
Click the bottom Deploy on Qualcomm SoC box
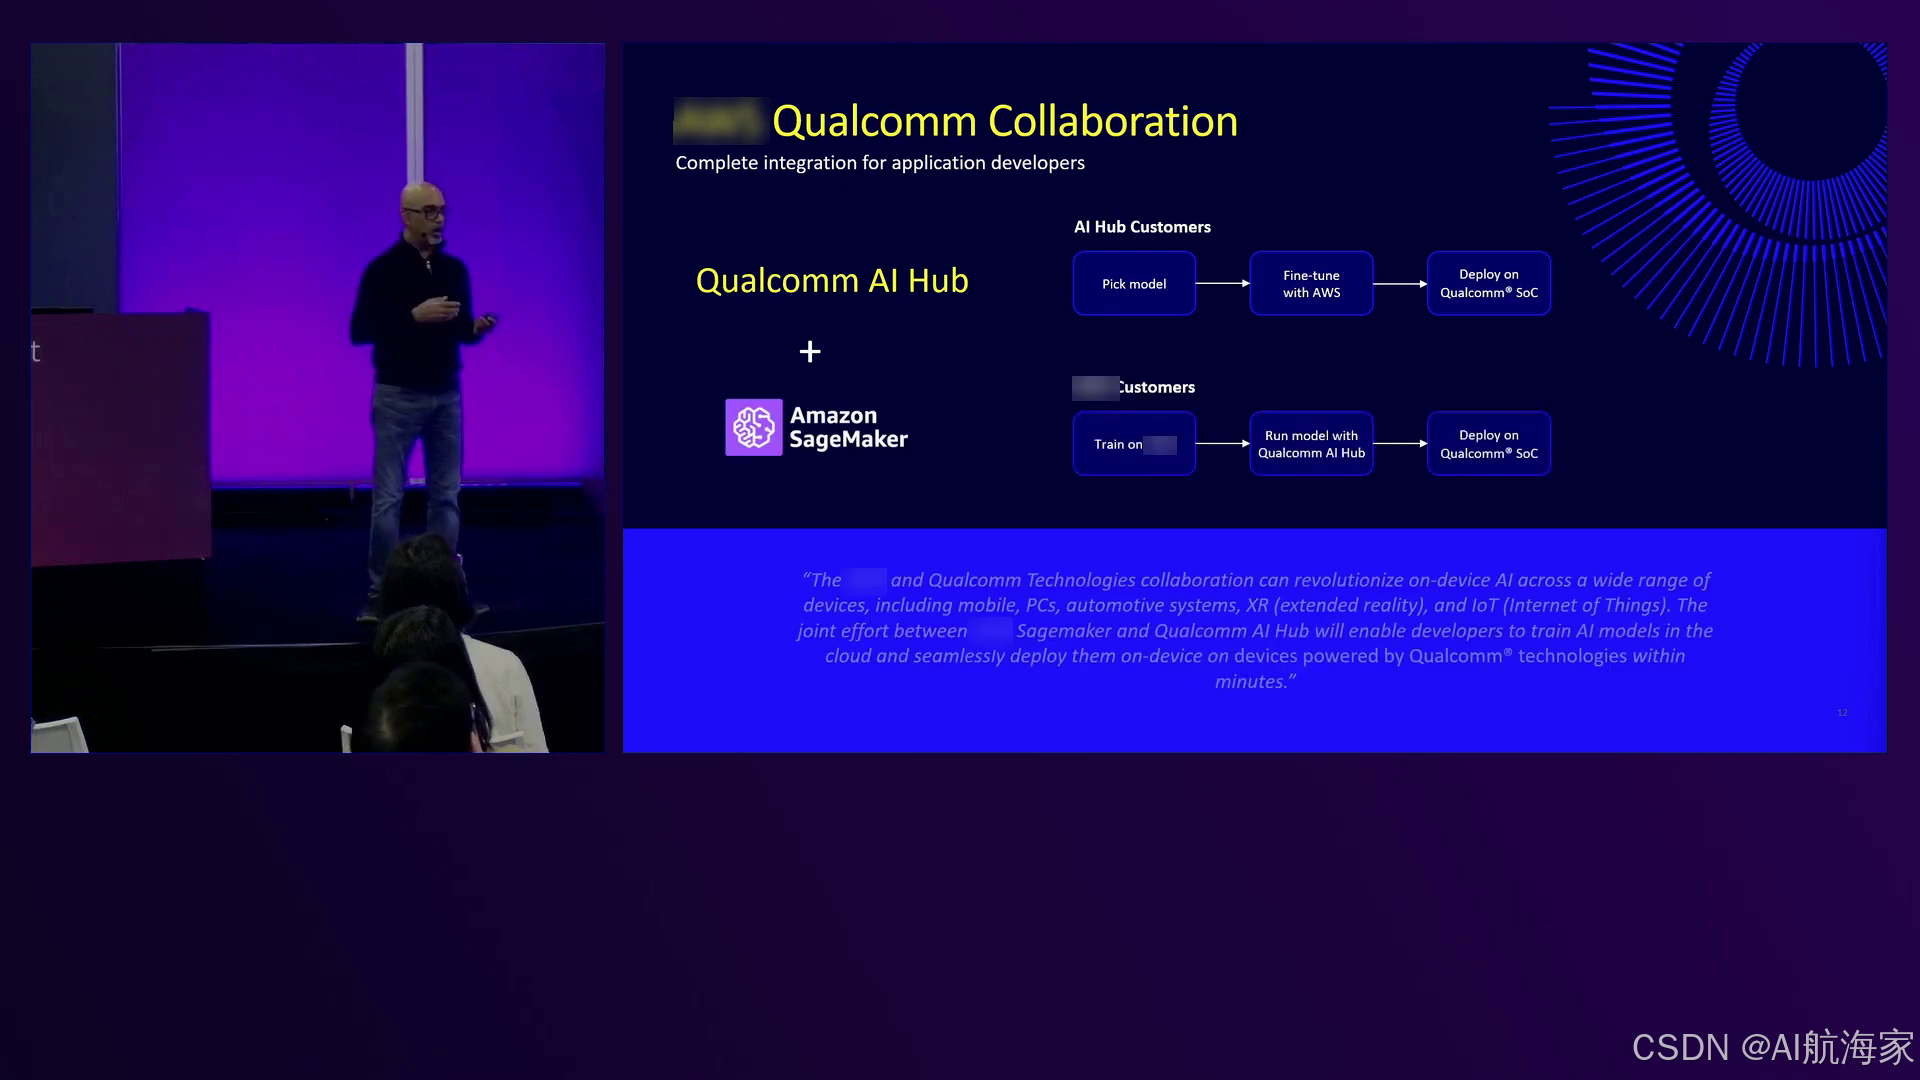pyautogui.click(x=1488, y=444)
